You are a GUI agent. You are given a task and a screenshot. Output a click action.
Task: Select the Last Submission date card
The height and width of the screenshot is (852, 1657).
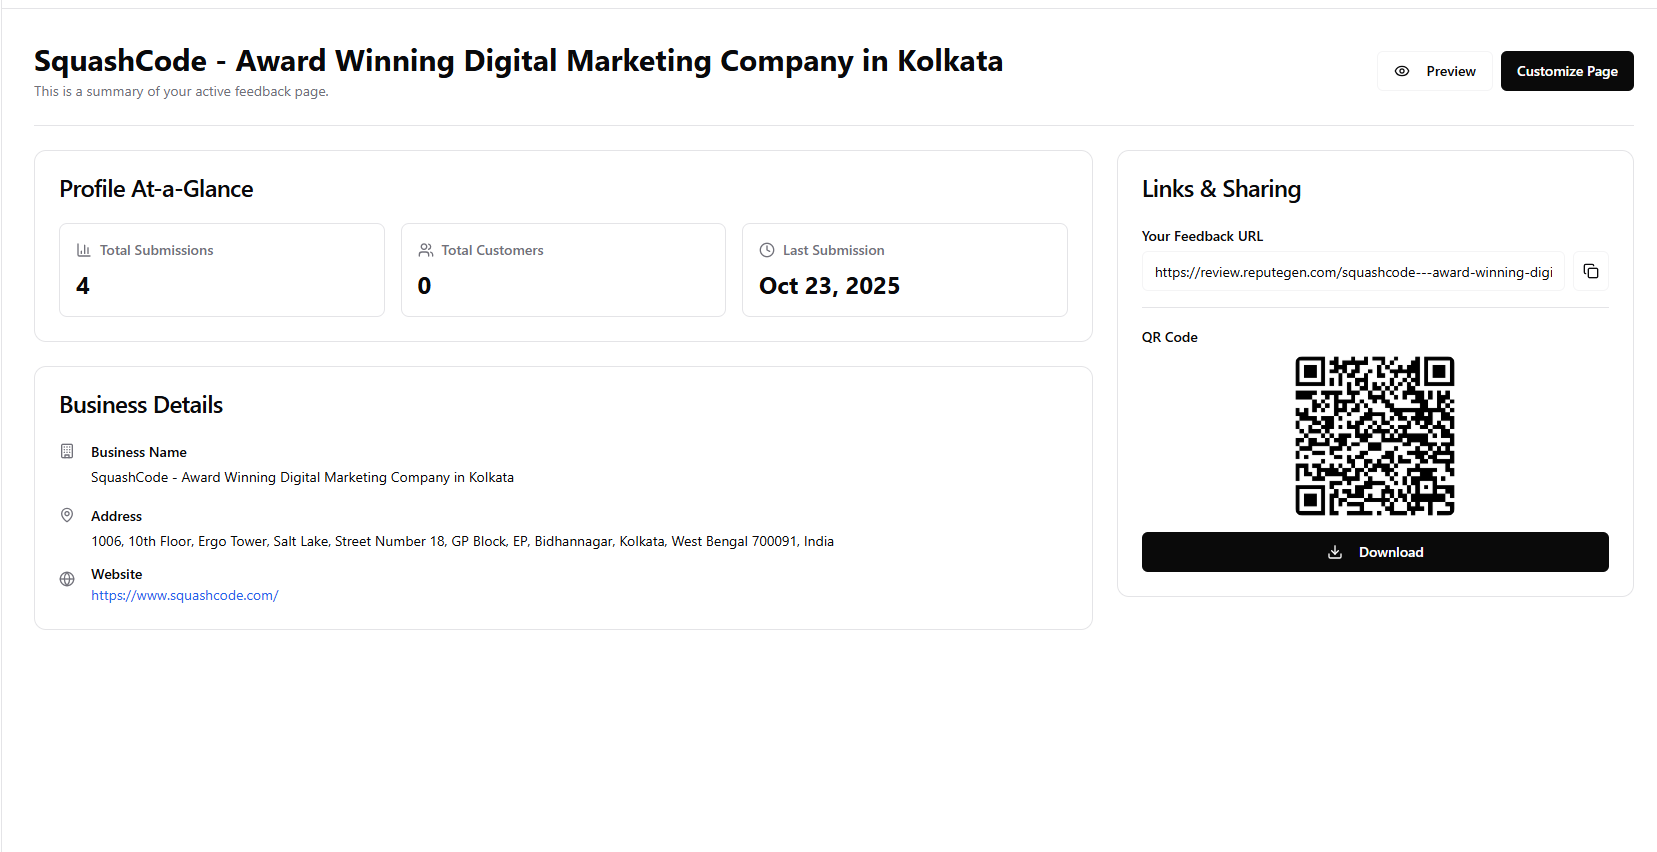pyautogui.click(x=904, y=270)
